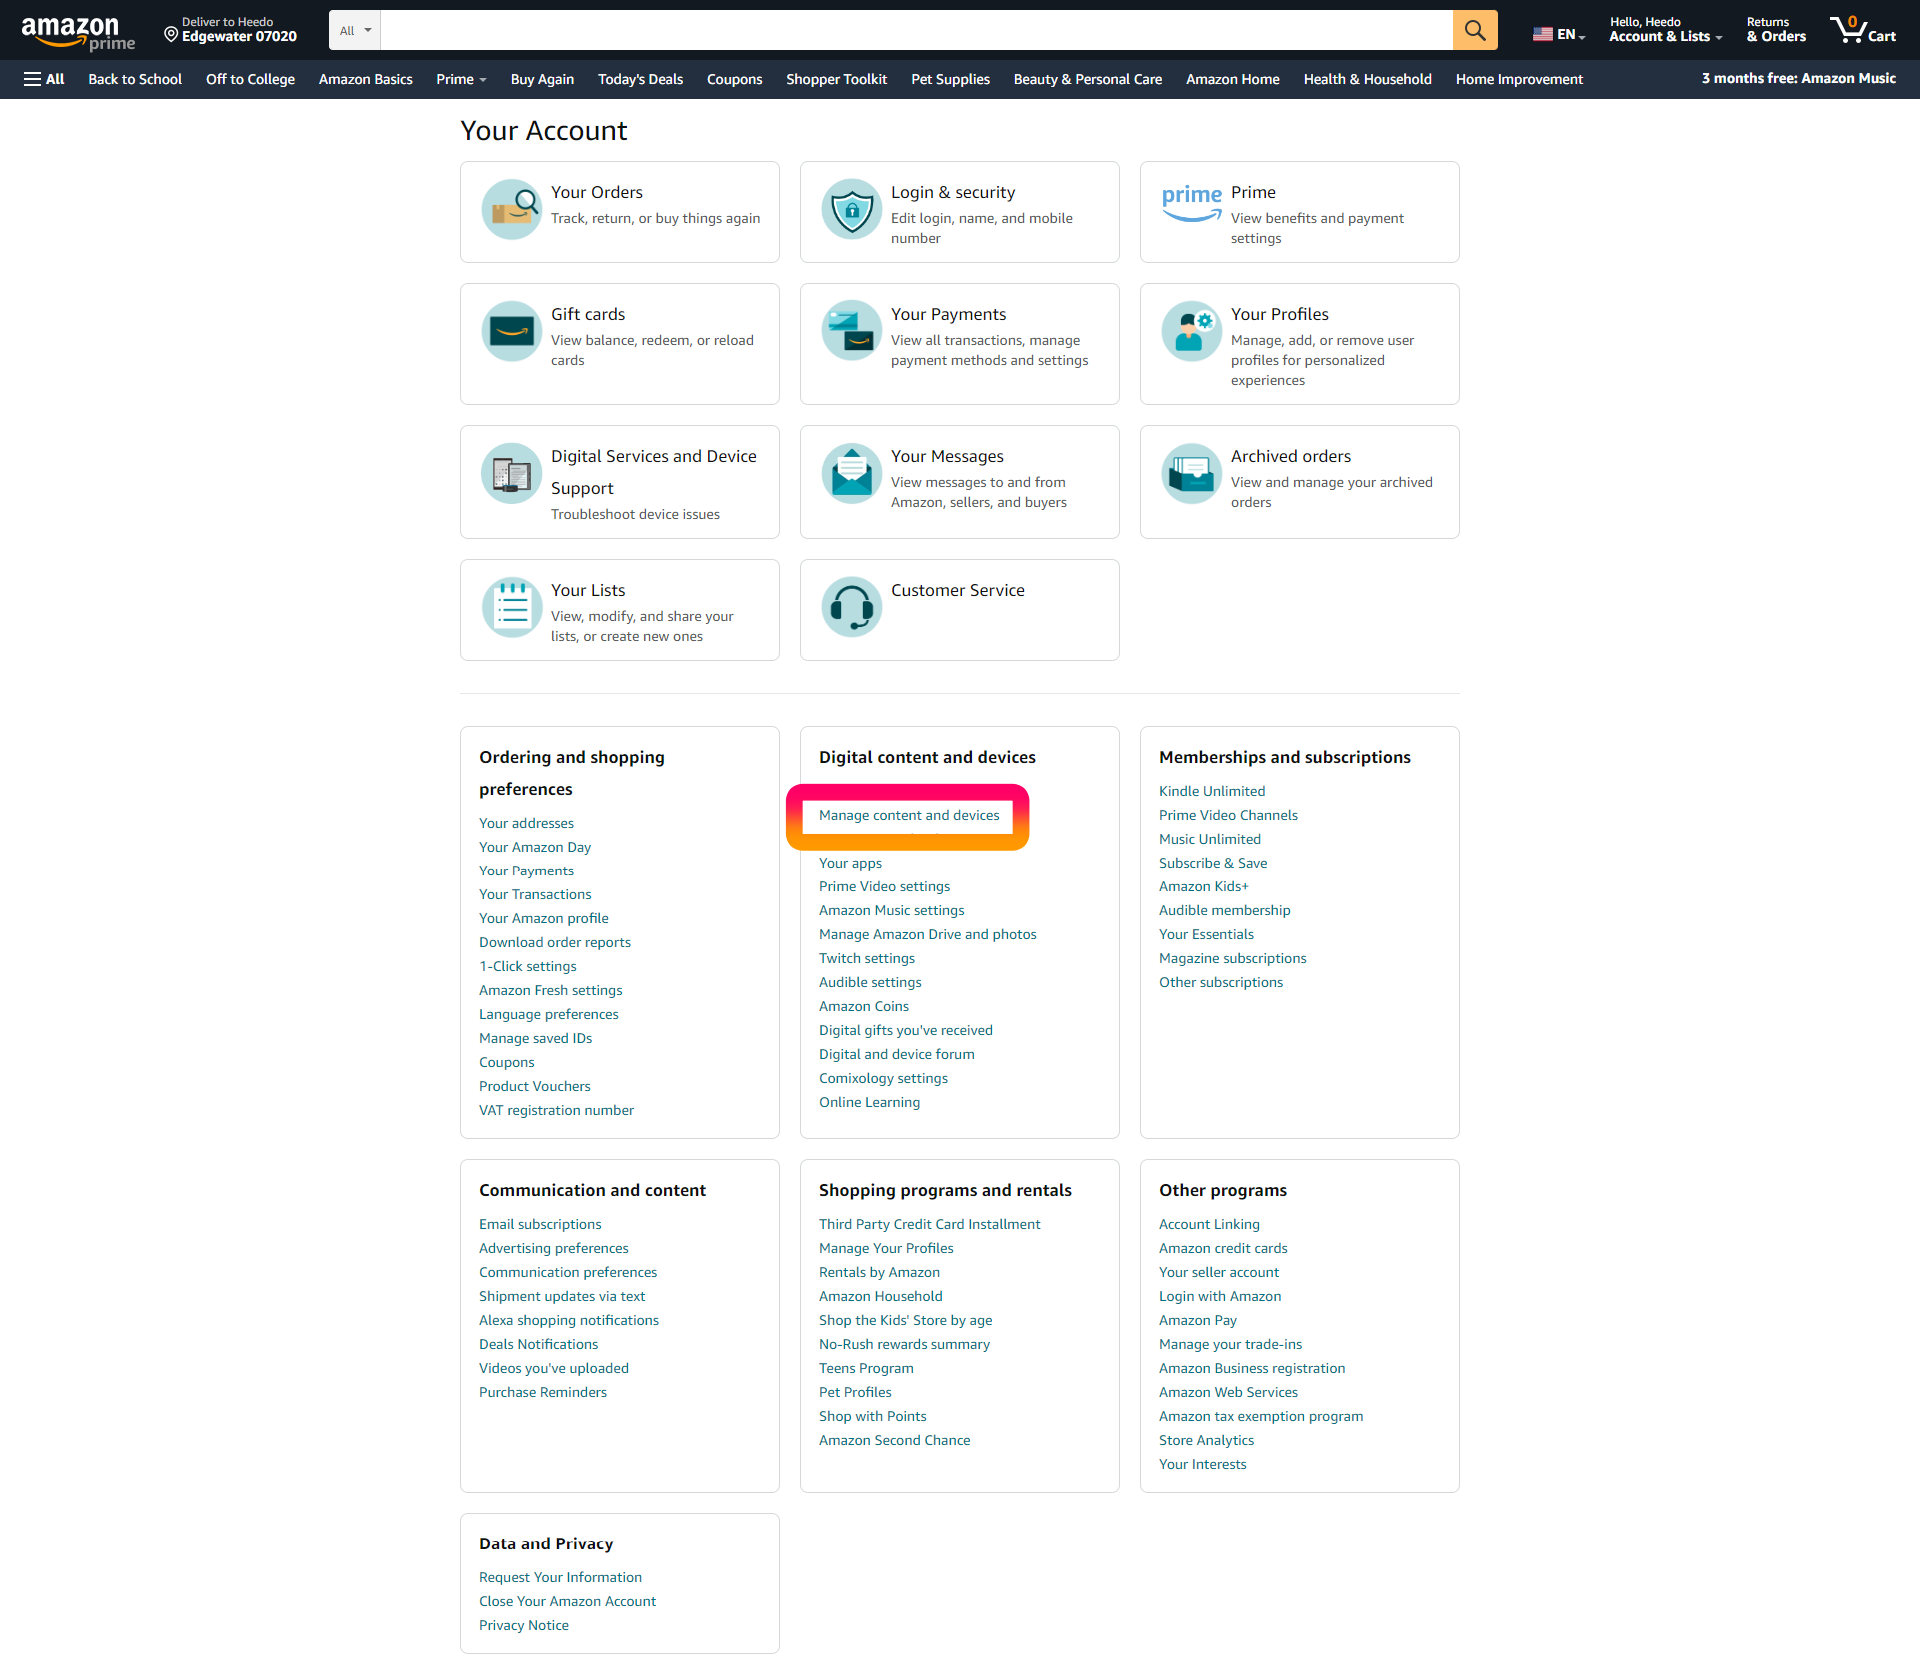Open the All search category dropdown
Screen dimensions: 1920x1677
coord(355,30)
